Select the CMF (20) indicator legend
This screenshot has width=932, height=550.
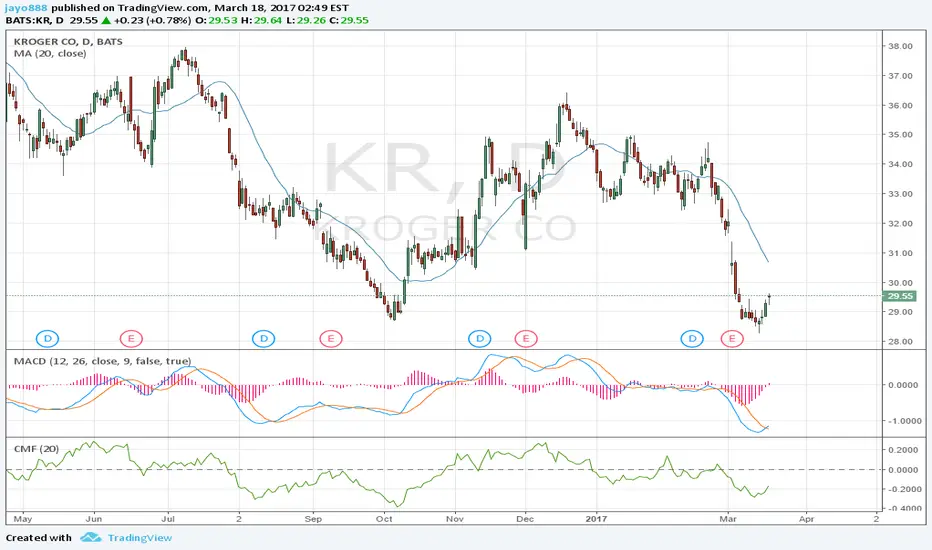[x=36, y=449]
